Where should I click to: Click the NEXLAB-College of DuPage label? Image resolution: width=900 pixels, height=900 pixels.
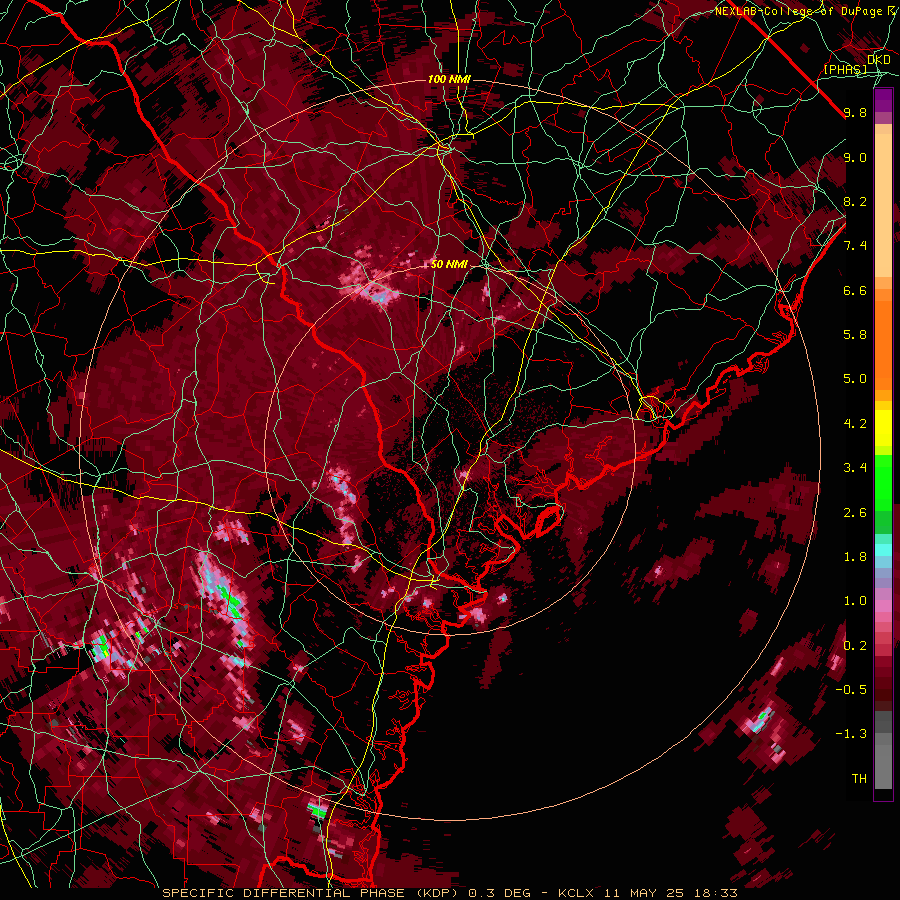pos(798,11)
